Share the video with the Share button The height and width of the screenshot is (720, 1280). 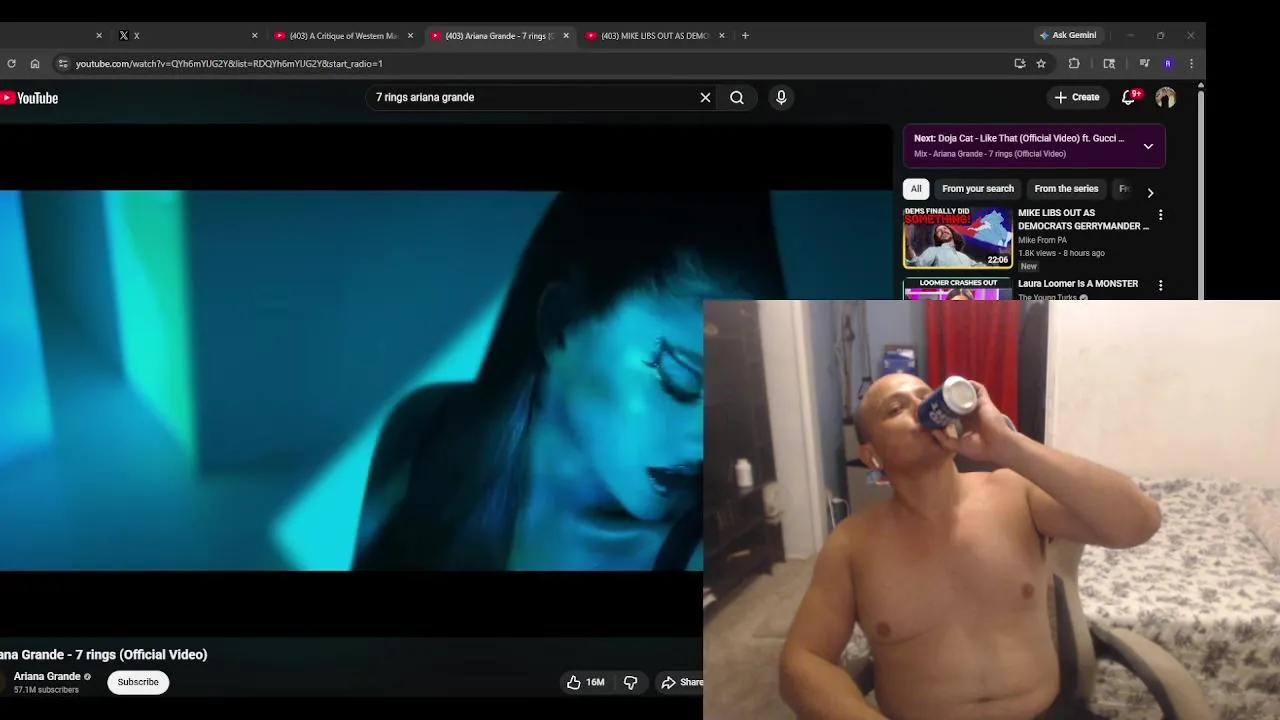click(x=681, y=682)
